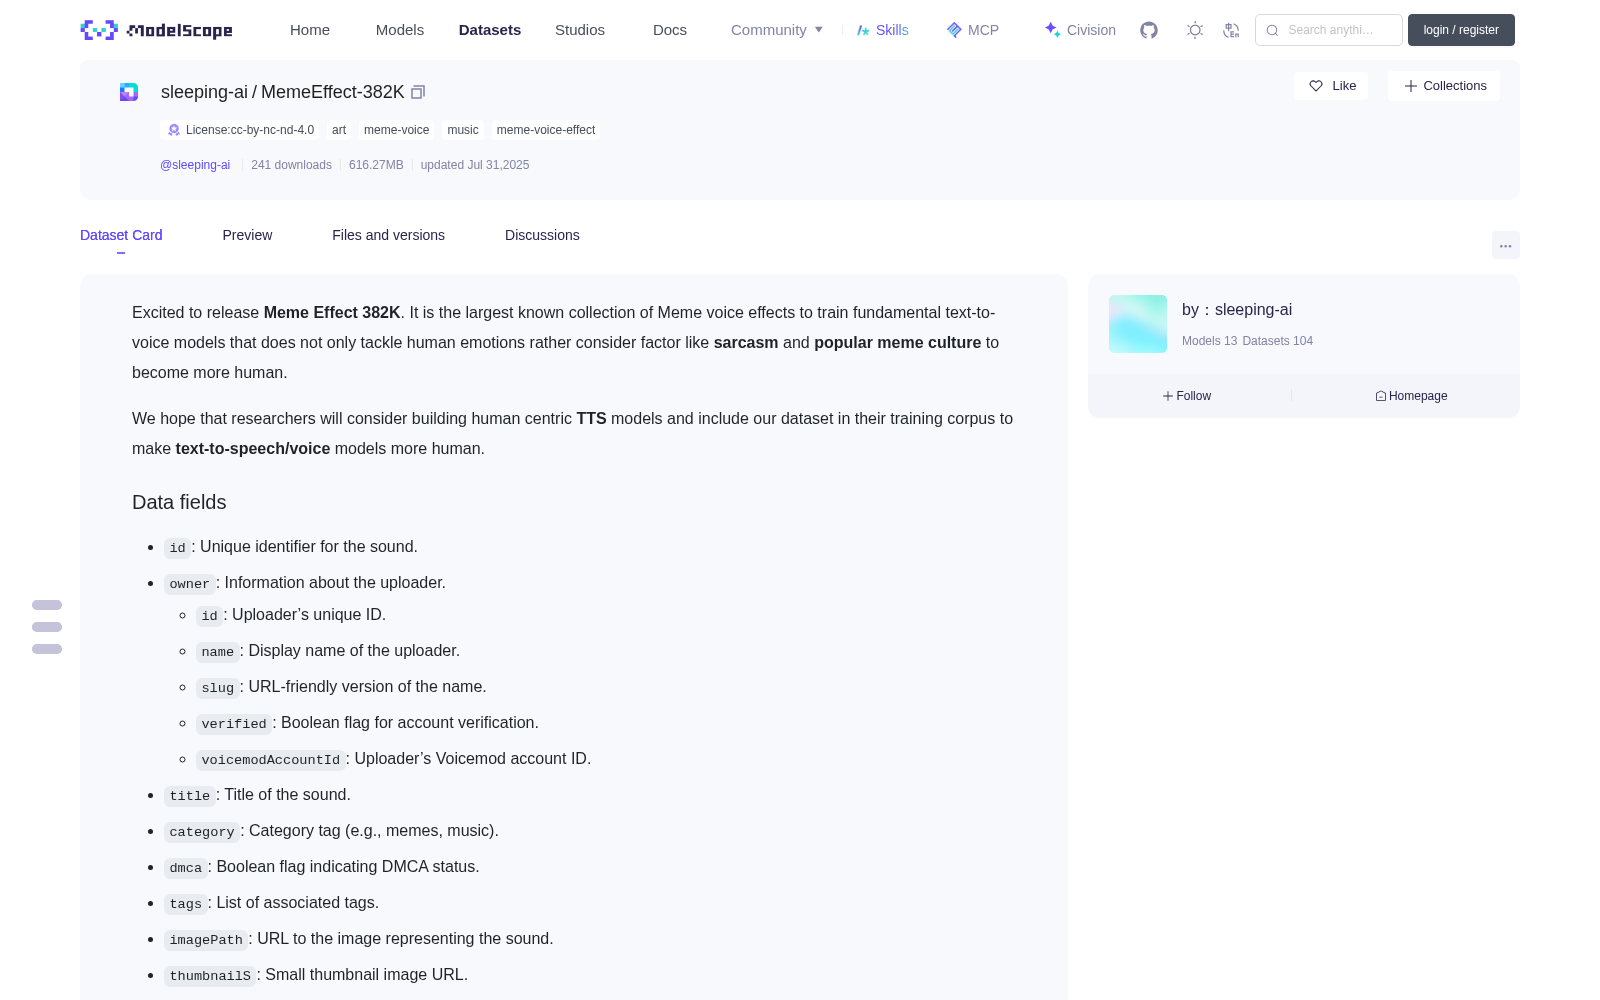Click the 'title' field code

click(x=190, y=796)
